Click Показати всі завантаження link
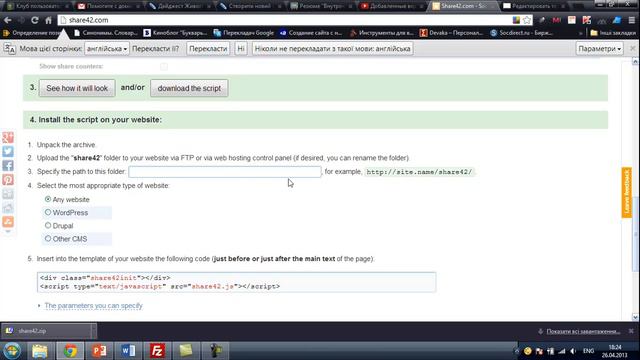The width and height of the screenshot is (640, 360). coord(583,331)
